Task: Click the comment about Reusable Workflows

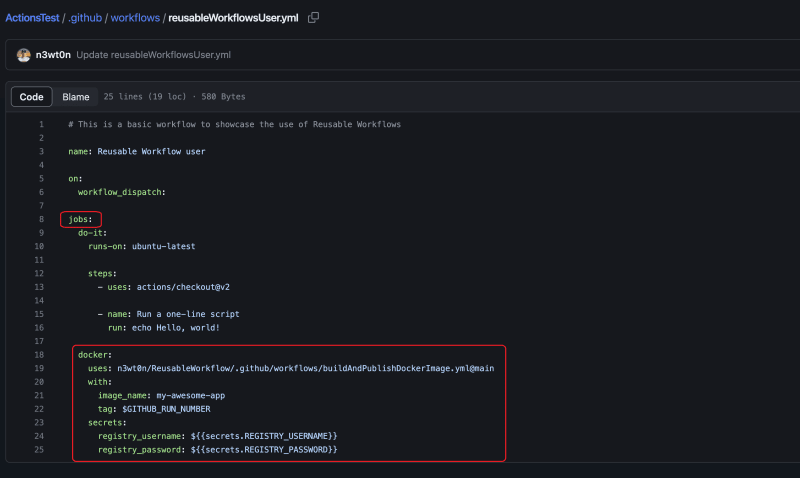Action: 235,124
